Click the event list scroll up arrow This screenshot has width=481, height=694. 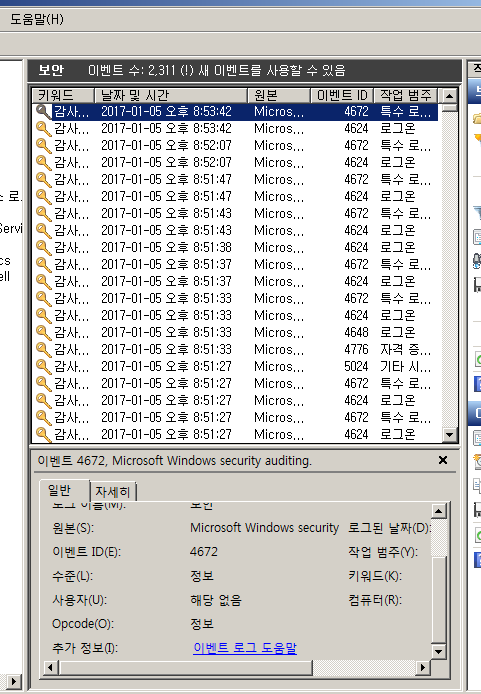tap(450, 95)
